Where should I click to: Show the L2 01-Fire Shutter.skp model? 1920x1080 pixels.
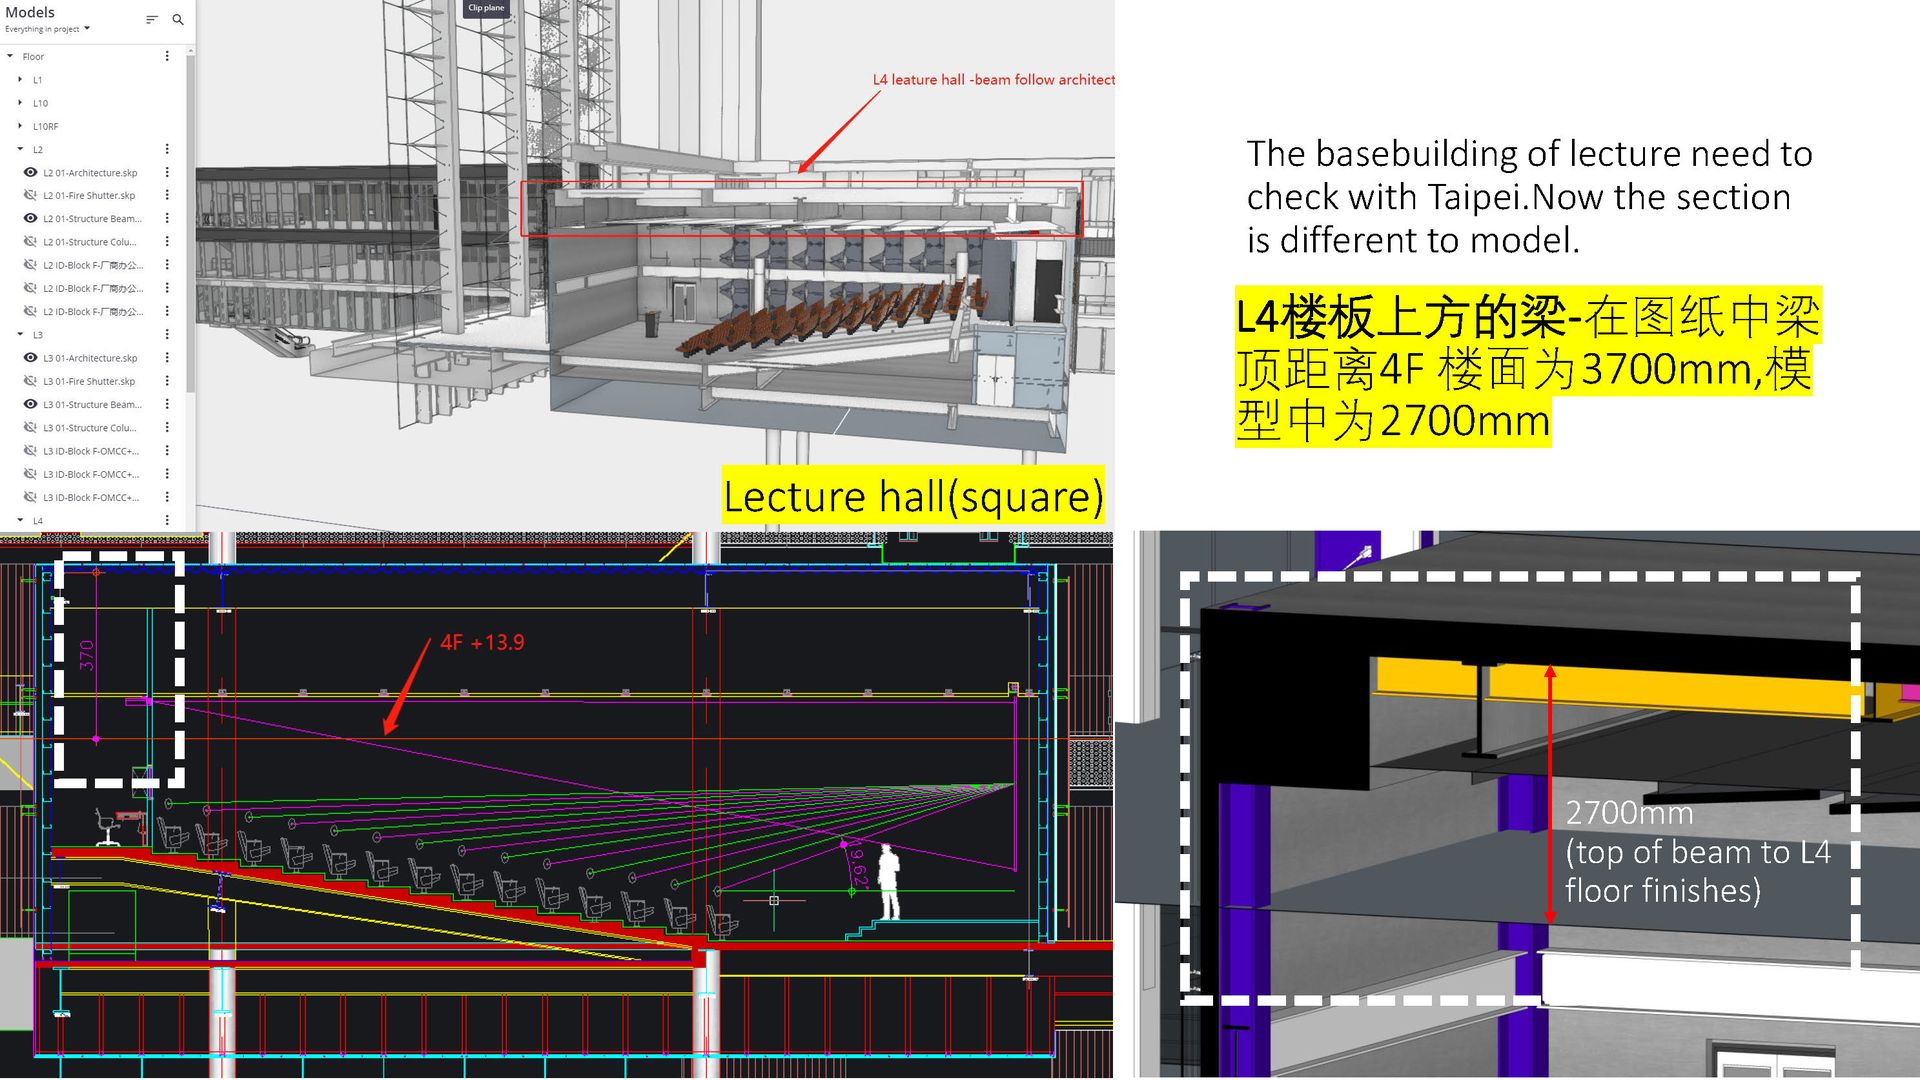31,196
